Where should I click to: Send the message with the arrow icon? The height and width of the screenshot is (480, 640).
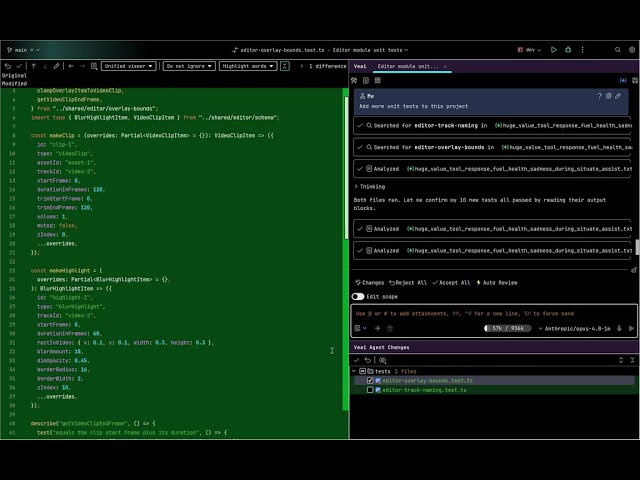coord(631,328)
